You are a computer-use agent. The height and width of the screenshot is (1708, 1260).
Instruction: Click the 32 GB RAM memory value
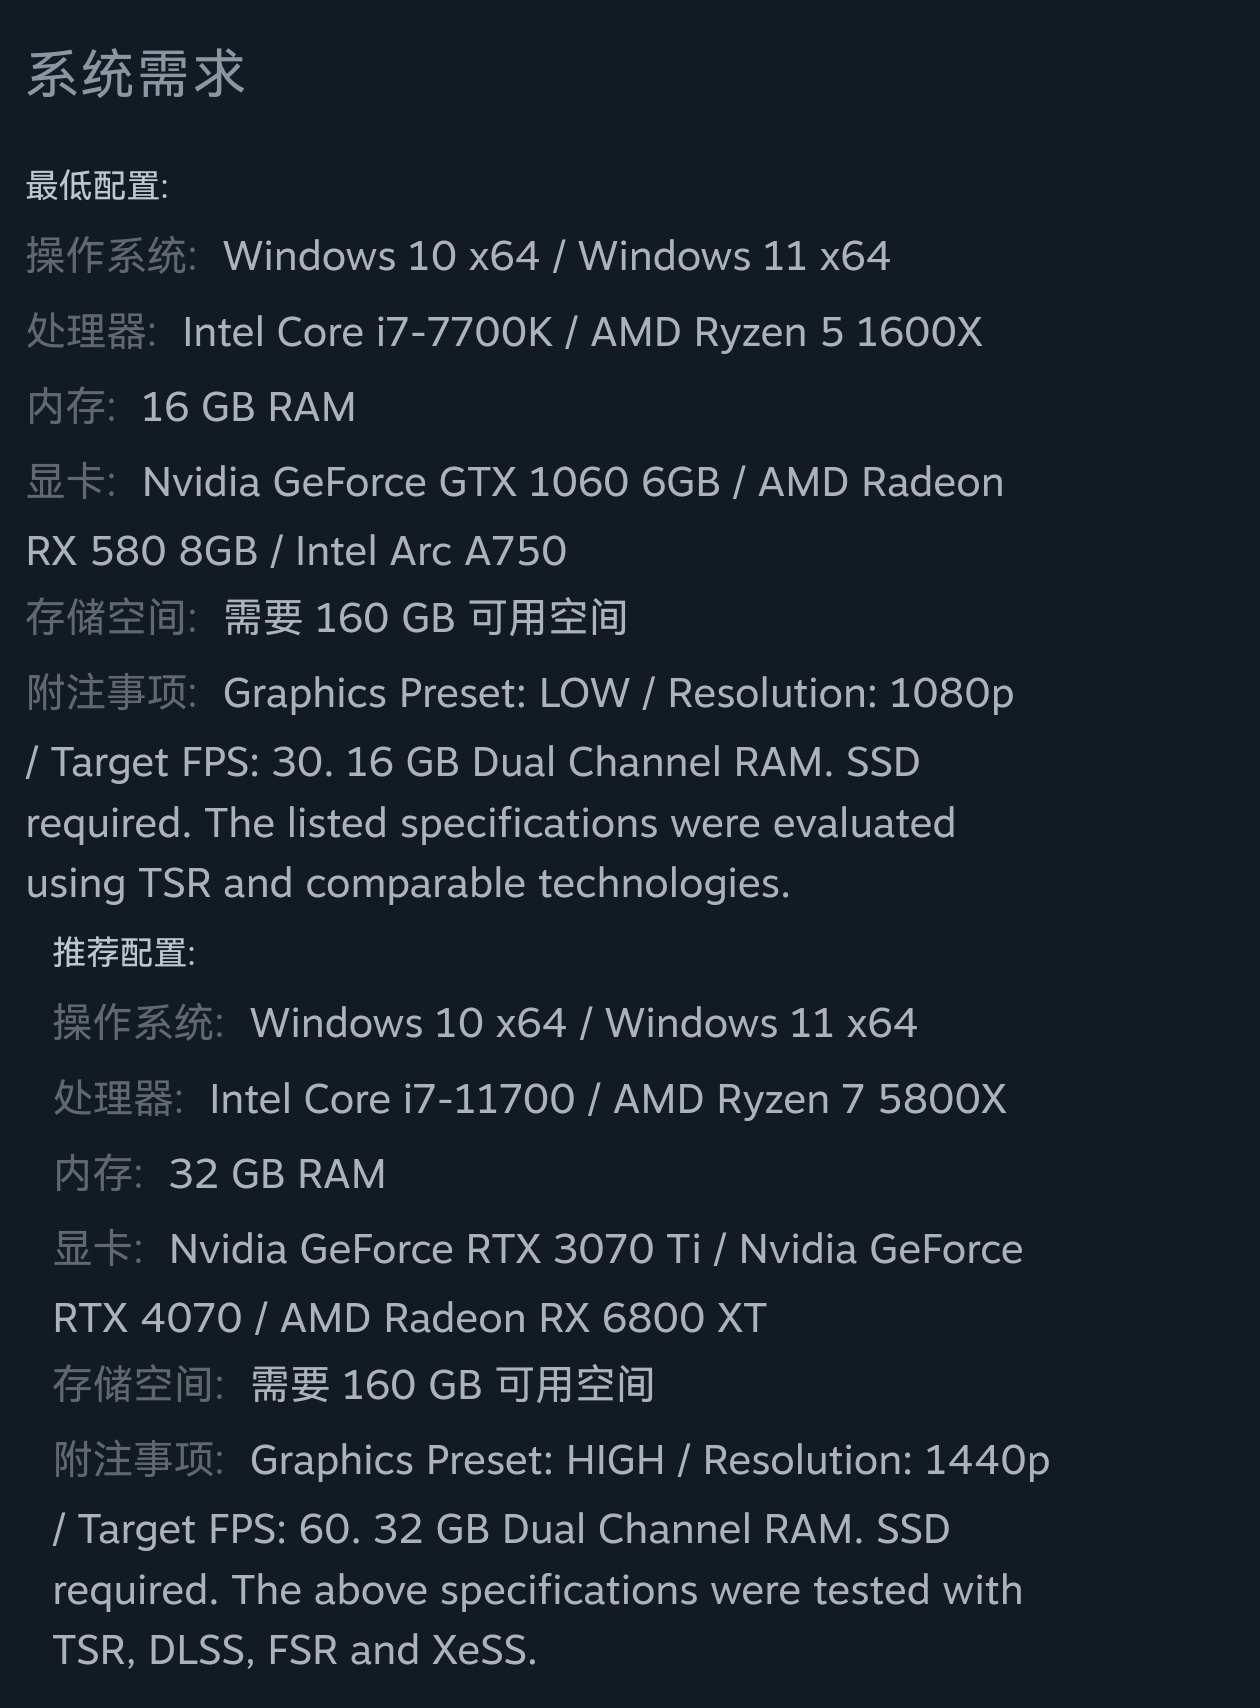(x=277, y=1174)
